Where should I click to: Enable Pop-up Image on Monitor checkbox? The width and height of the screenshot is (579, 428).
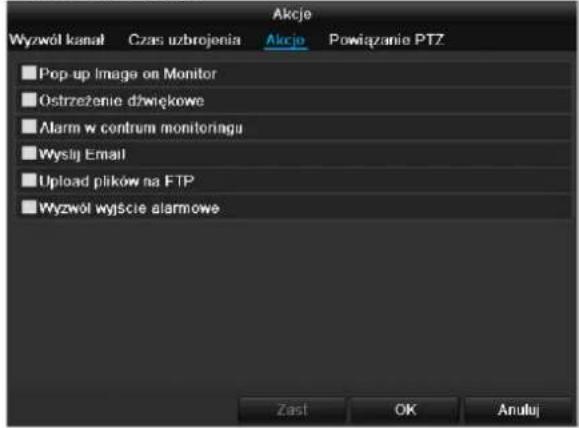pyautogui.click(x=29, y=73)
